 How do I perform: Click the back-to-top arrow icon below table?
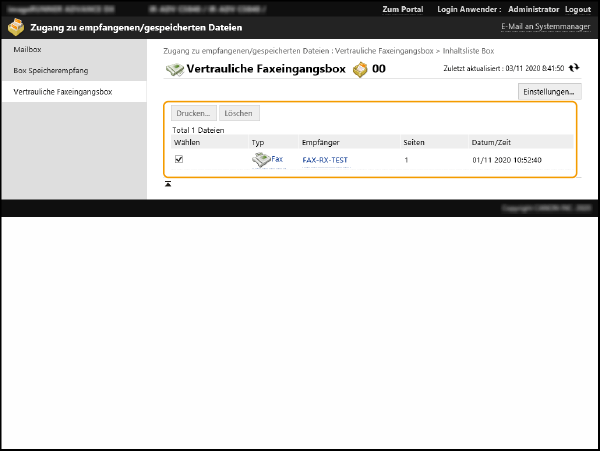168,184
